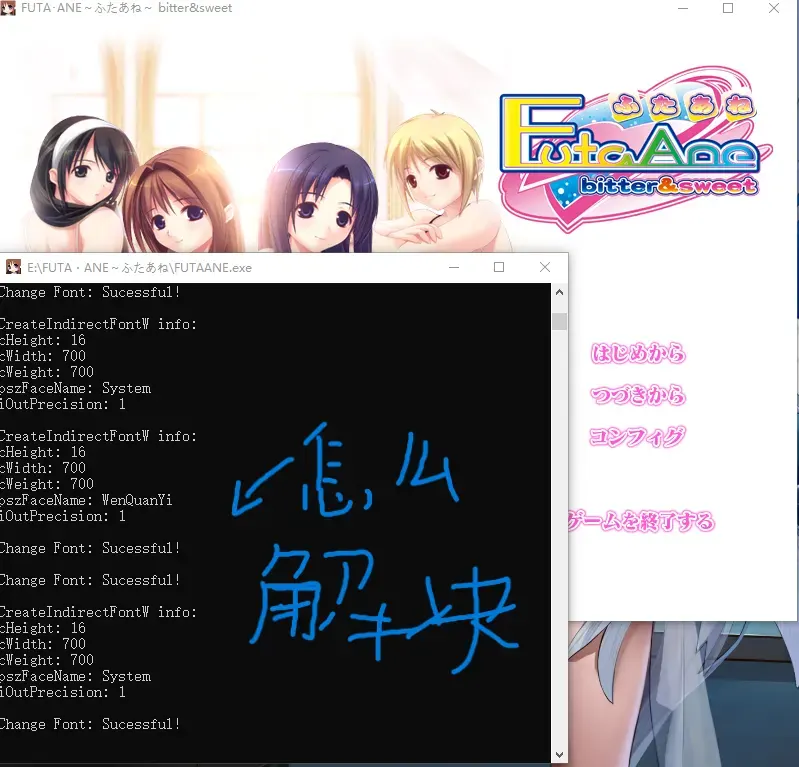The image size is (799, 767).
Task: Click the Futa Ane bitter&sweet logo
Action: (x=635, y=148)
